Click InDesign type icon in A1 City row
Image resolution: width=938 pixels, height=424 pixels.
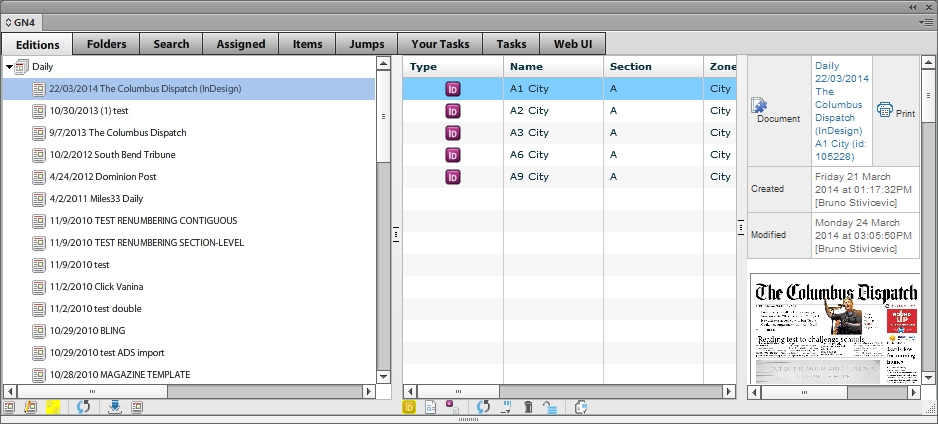(453, 89)
